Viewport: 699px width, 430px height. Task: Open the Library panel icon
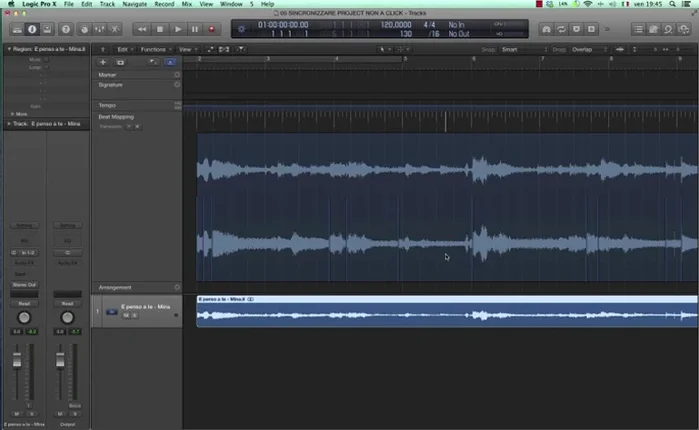[15, 29]
